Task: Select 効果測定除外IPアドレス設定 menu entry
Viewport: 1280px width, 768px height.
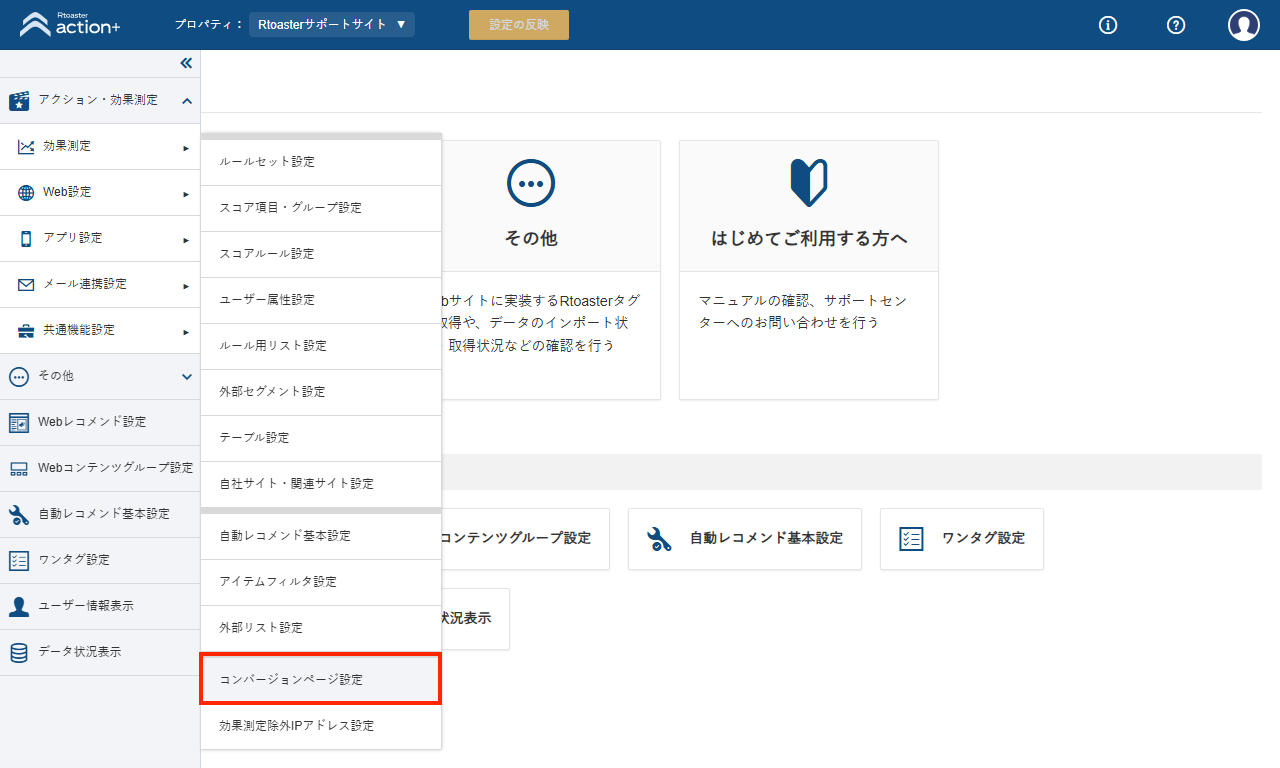Action: click(321, 726)
